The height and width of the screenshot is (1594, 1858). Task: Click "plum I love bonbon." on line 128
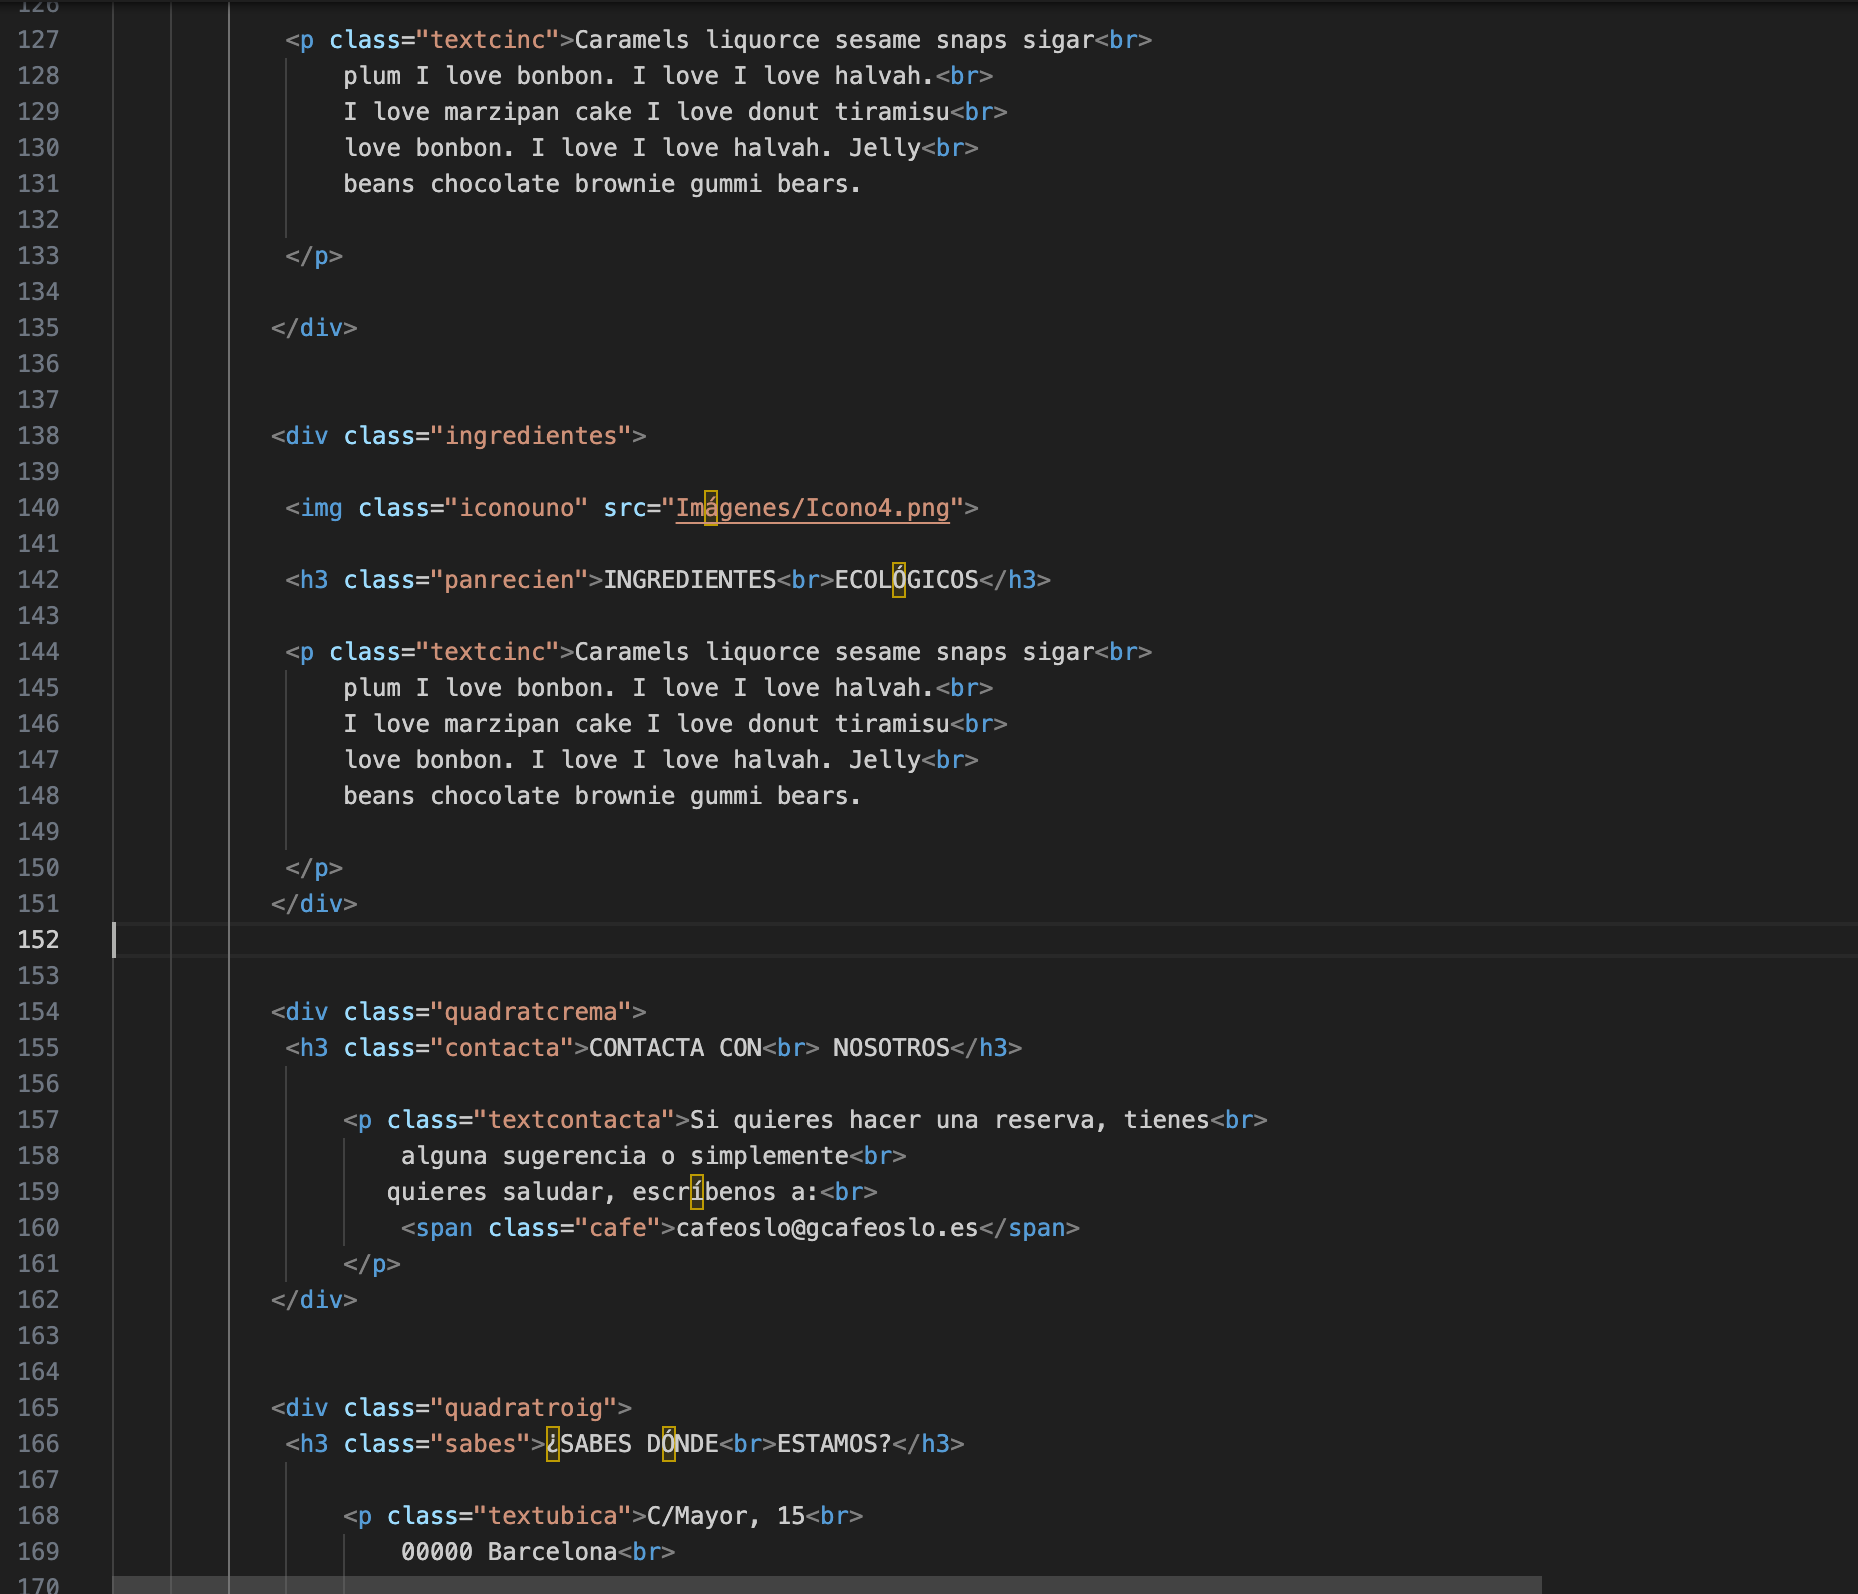[480, 76]
